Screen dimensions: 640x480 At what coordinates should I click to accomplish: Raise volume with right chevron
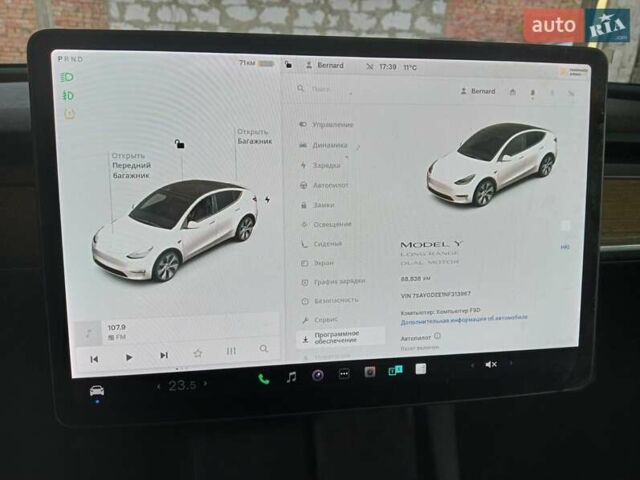point(511,362)
